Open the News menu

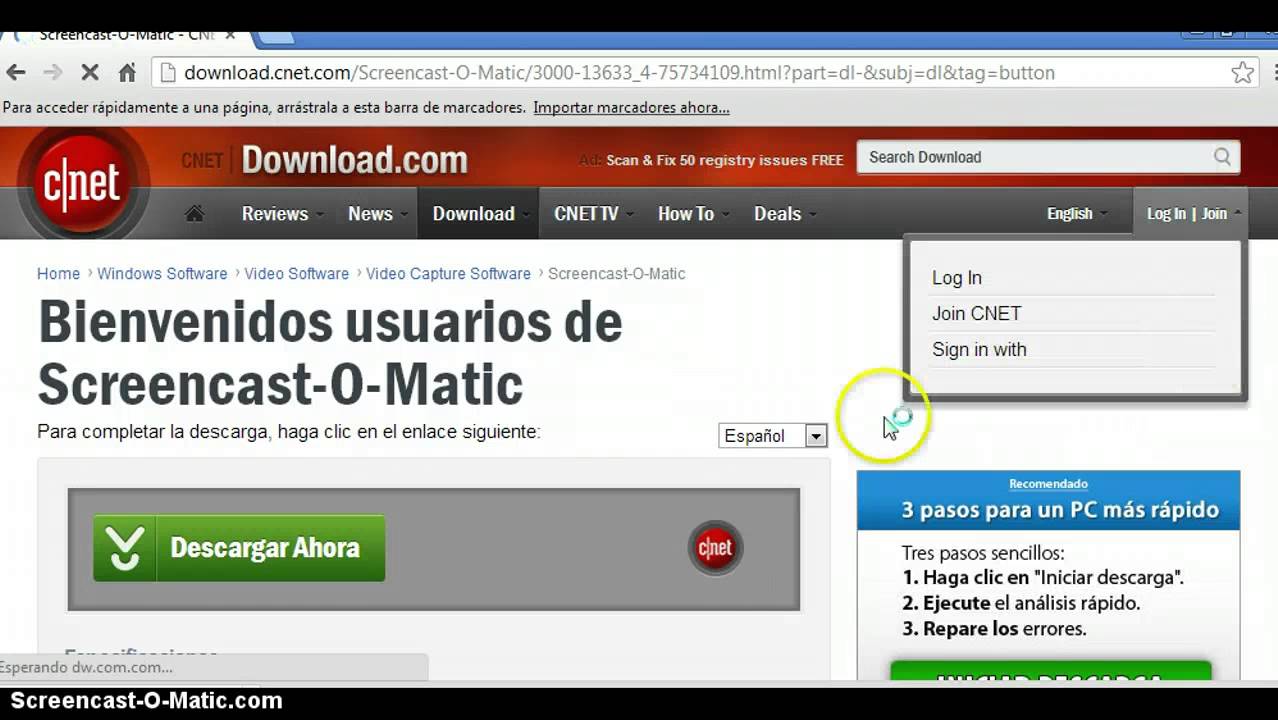click(x=378, y=213)
